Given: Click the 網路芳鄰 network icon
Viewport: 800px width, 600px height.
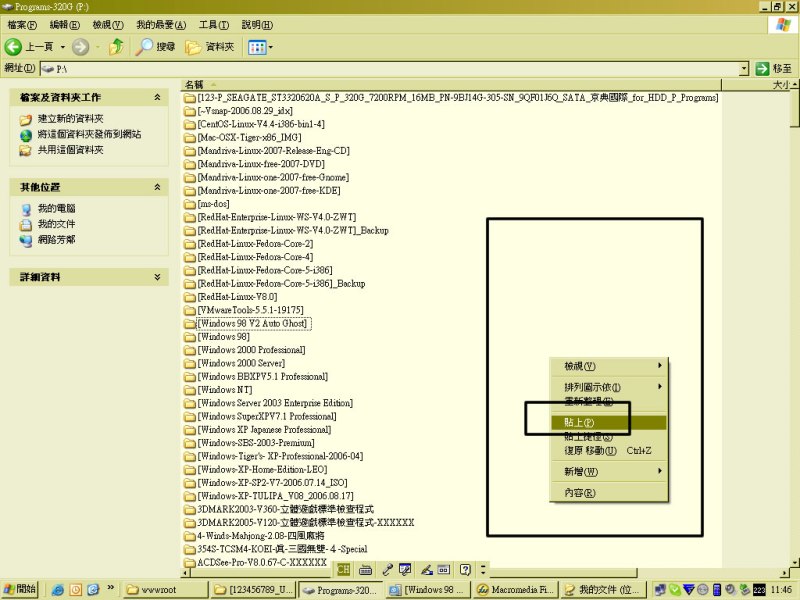Looking at the screenshot, I should (x=26, y=240).
